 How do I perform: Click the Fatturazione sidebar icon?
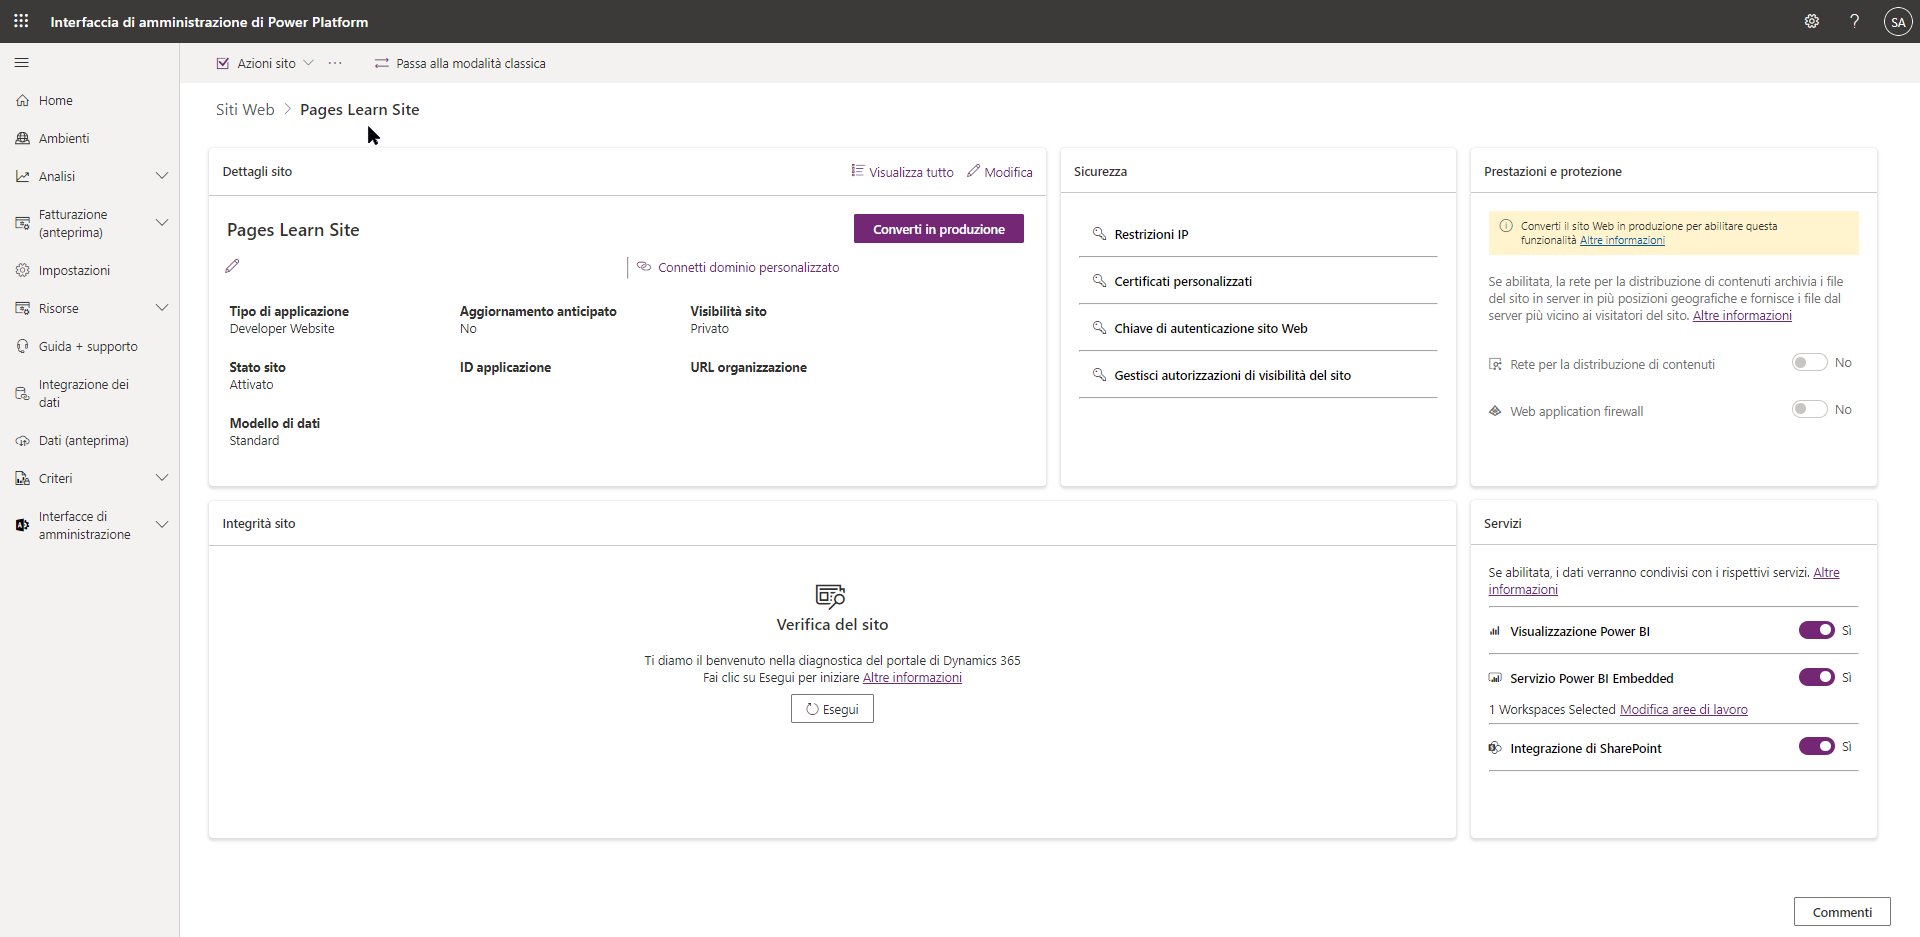(x=23, y=223)
